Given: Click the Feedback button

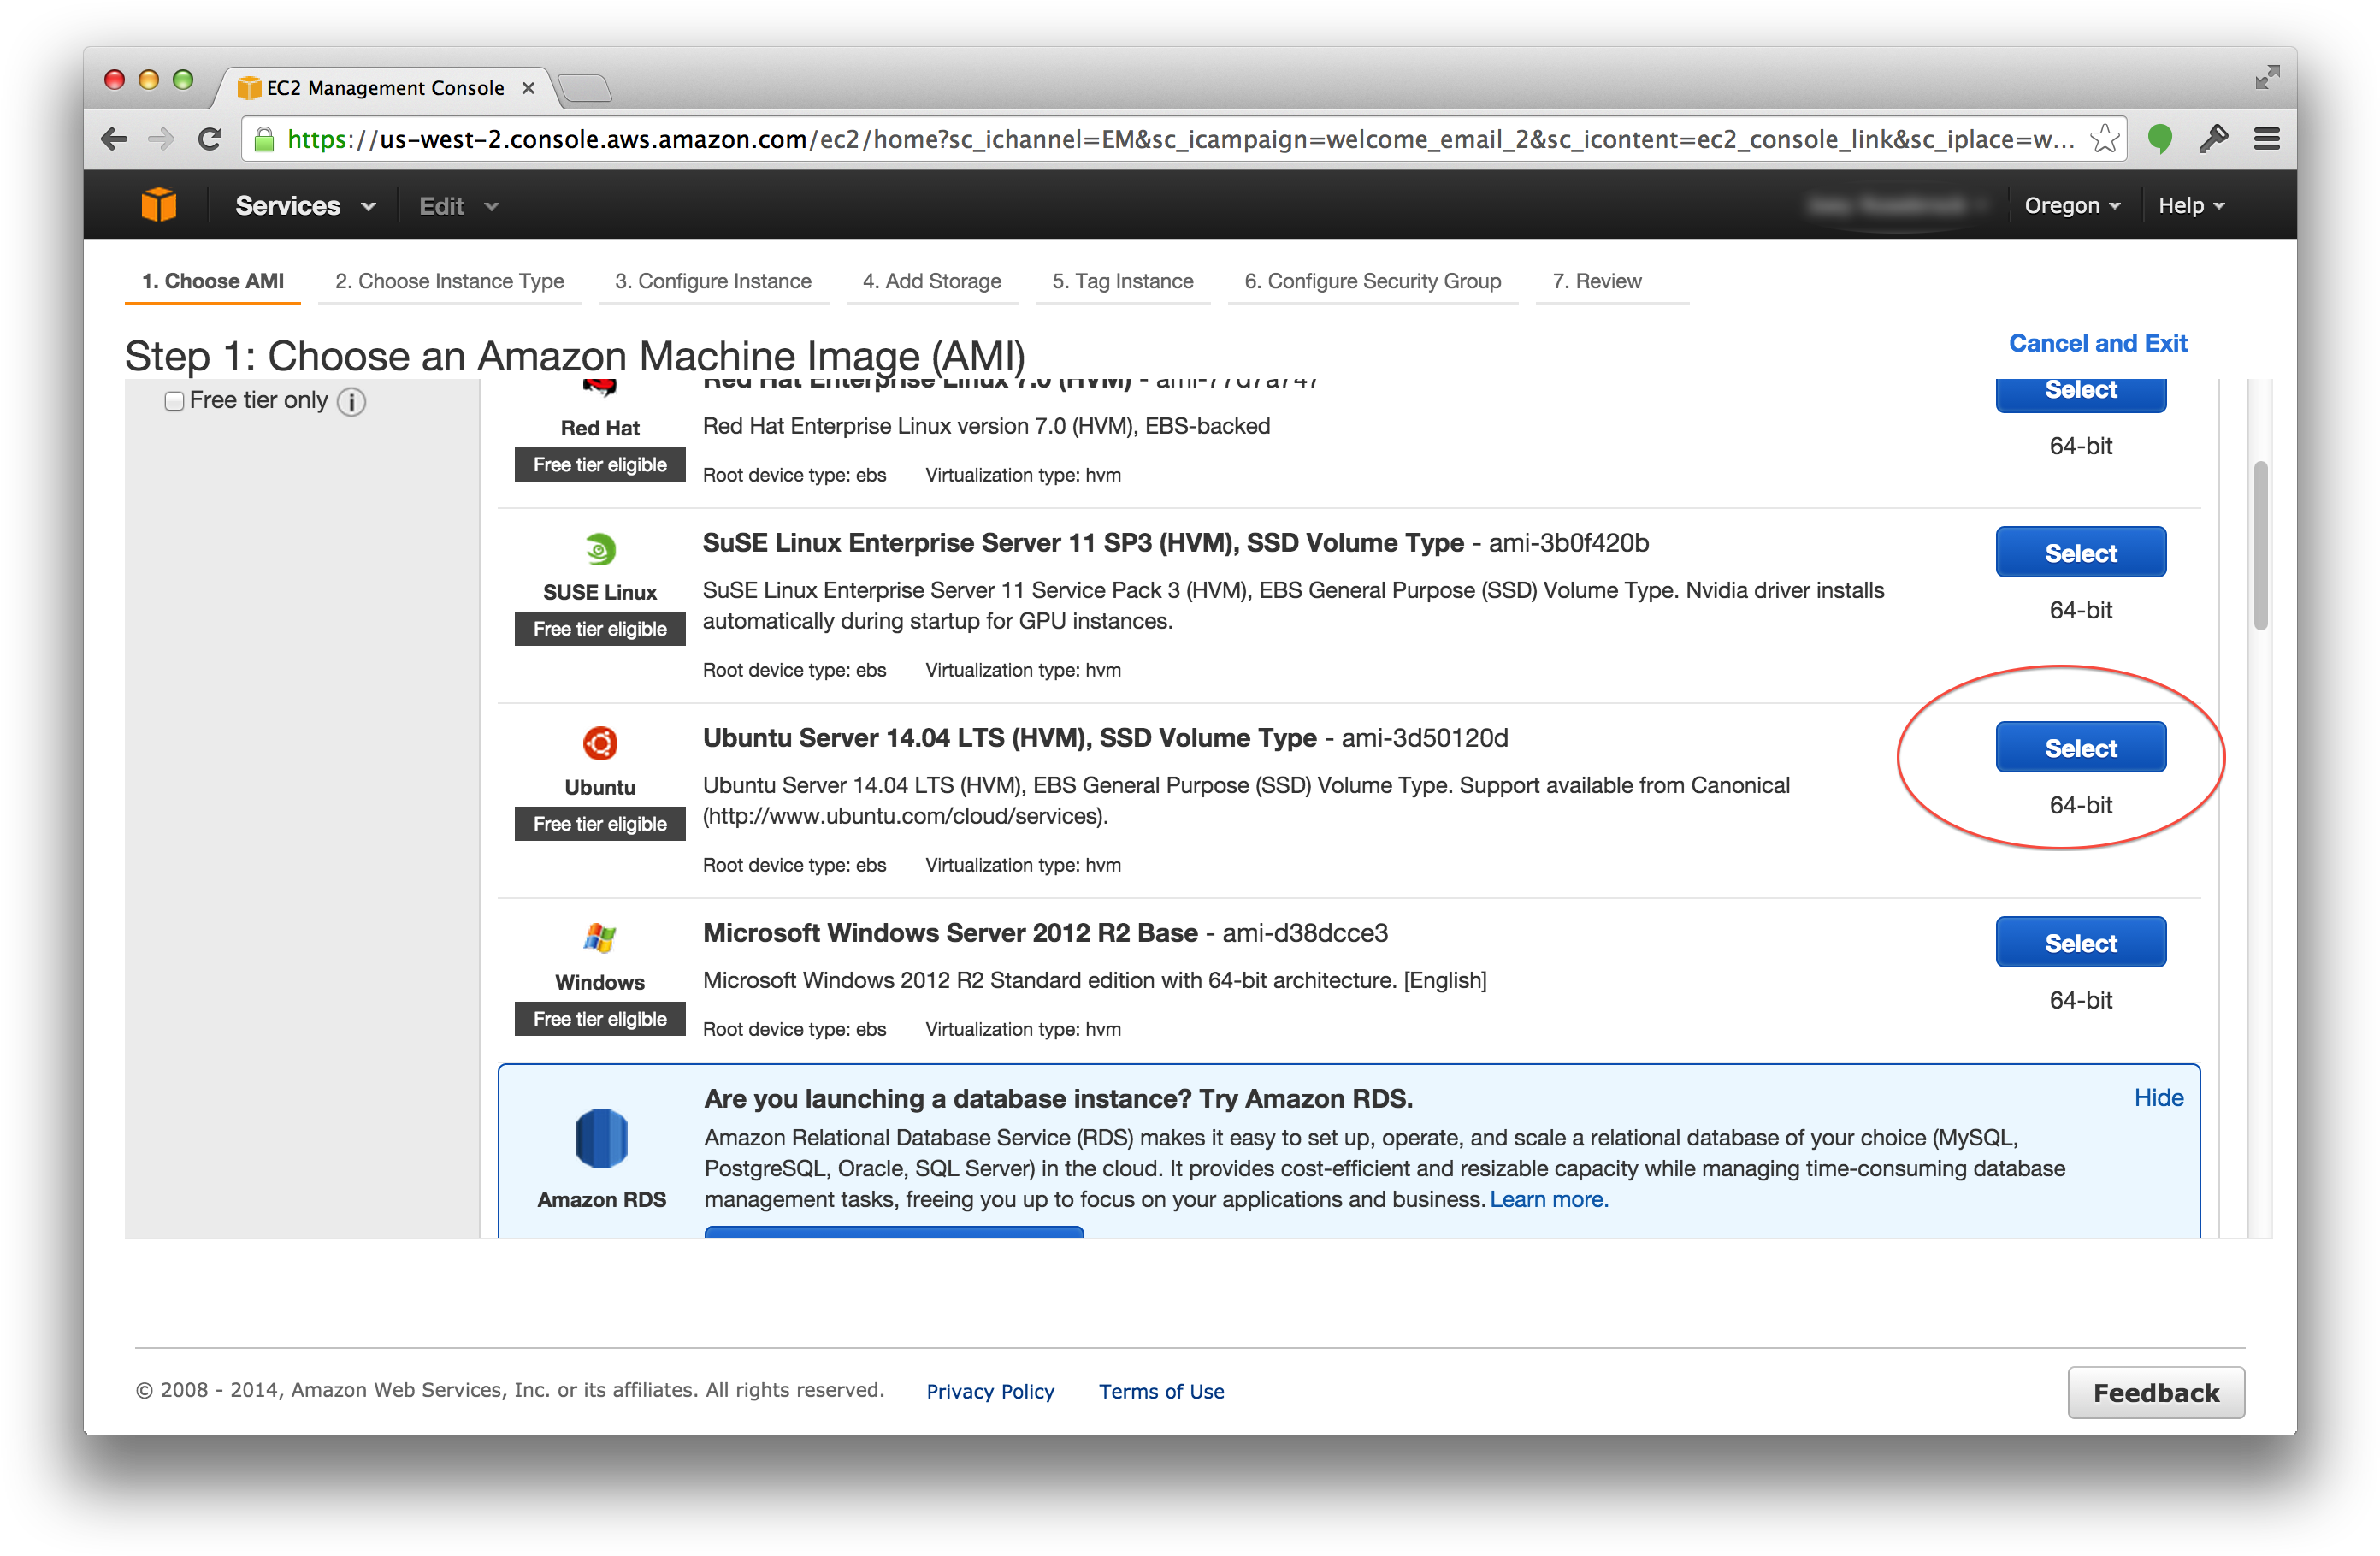Looking at the screenshot, I should 2156,1392.
